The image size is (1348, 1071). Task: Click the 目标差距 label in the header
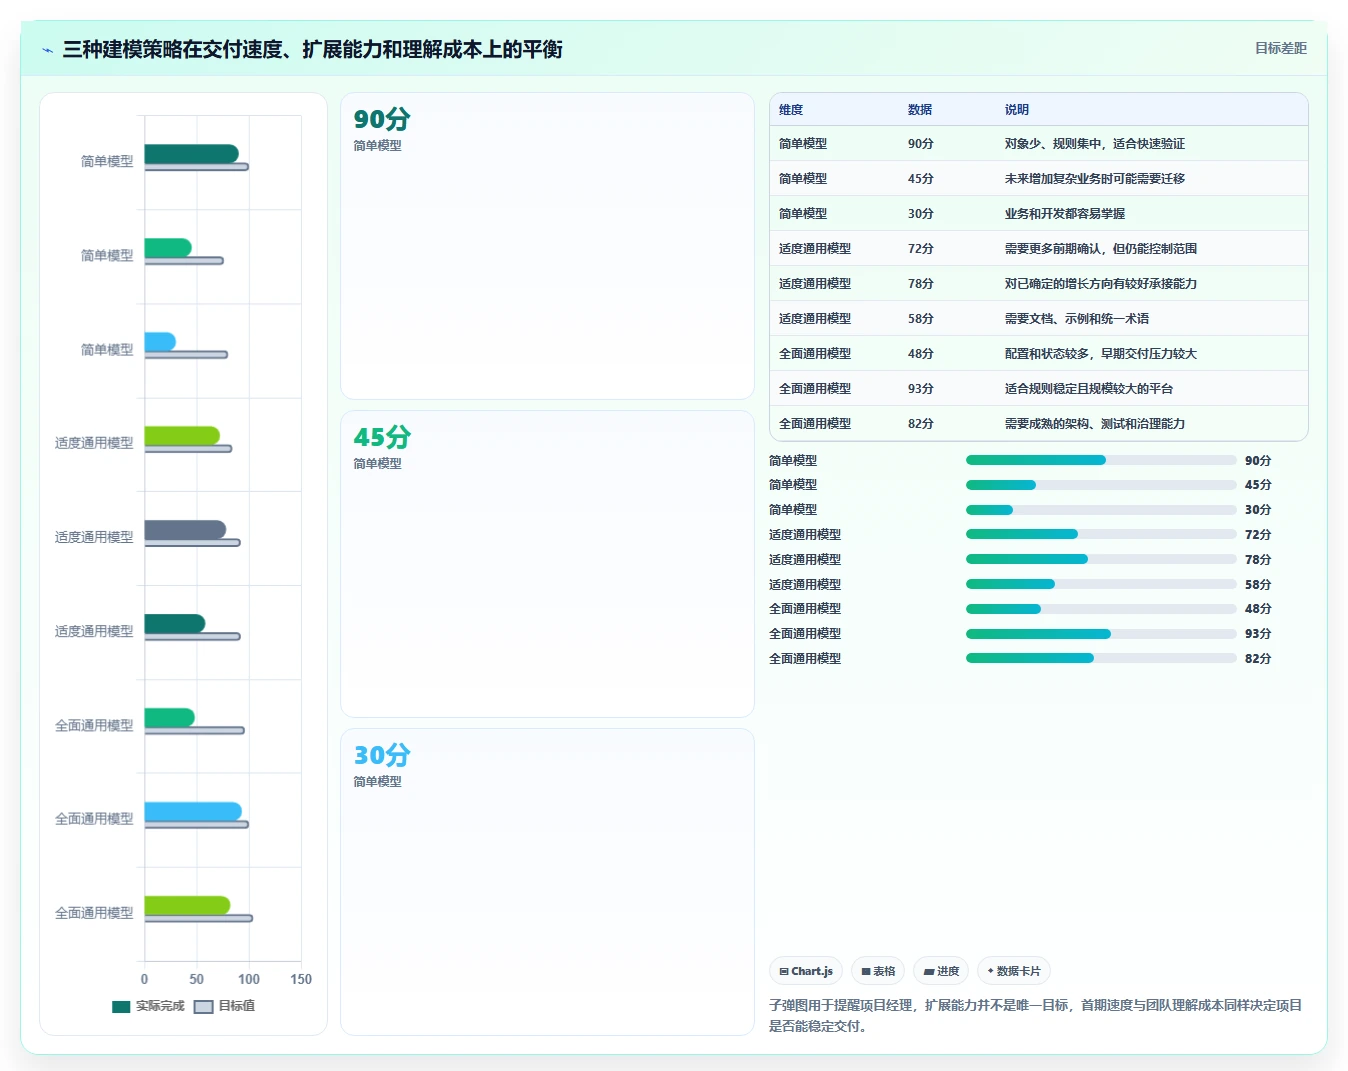(x=1280, y=48)
